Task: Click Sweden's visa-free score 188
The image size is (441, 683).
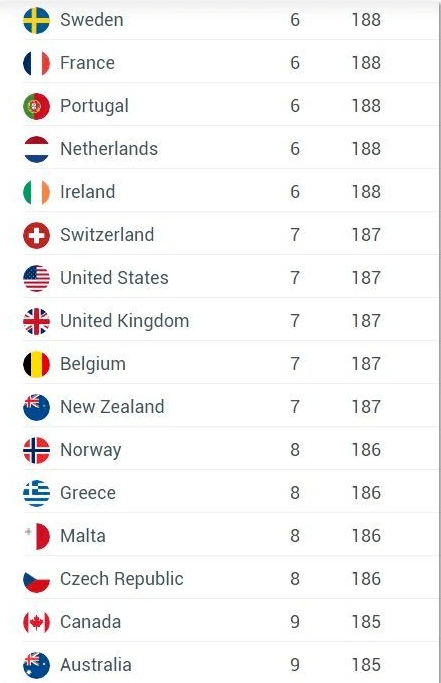Action: click(x=366, y=20)
